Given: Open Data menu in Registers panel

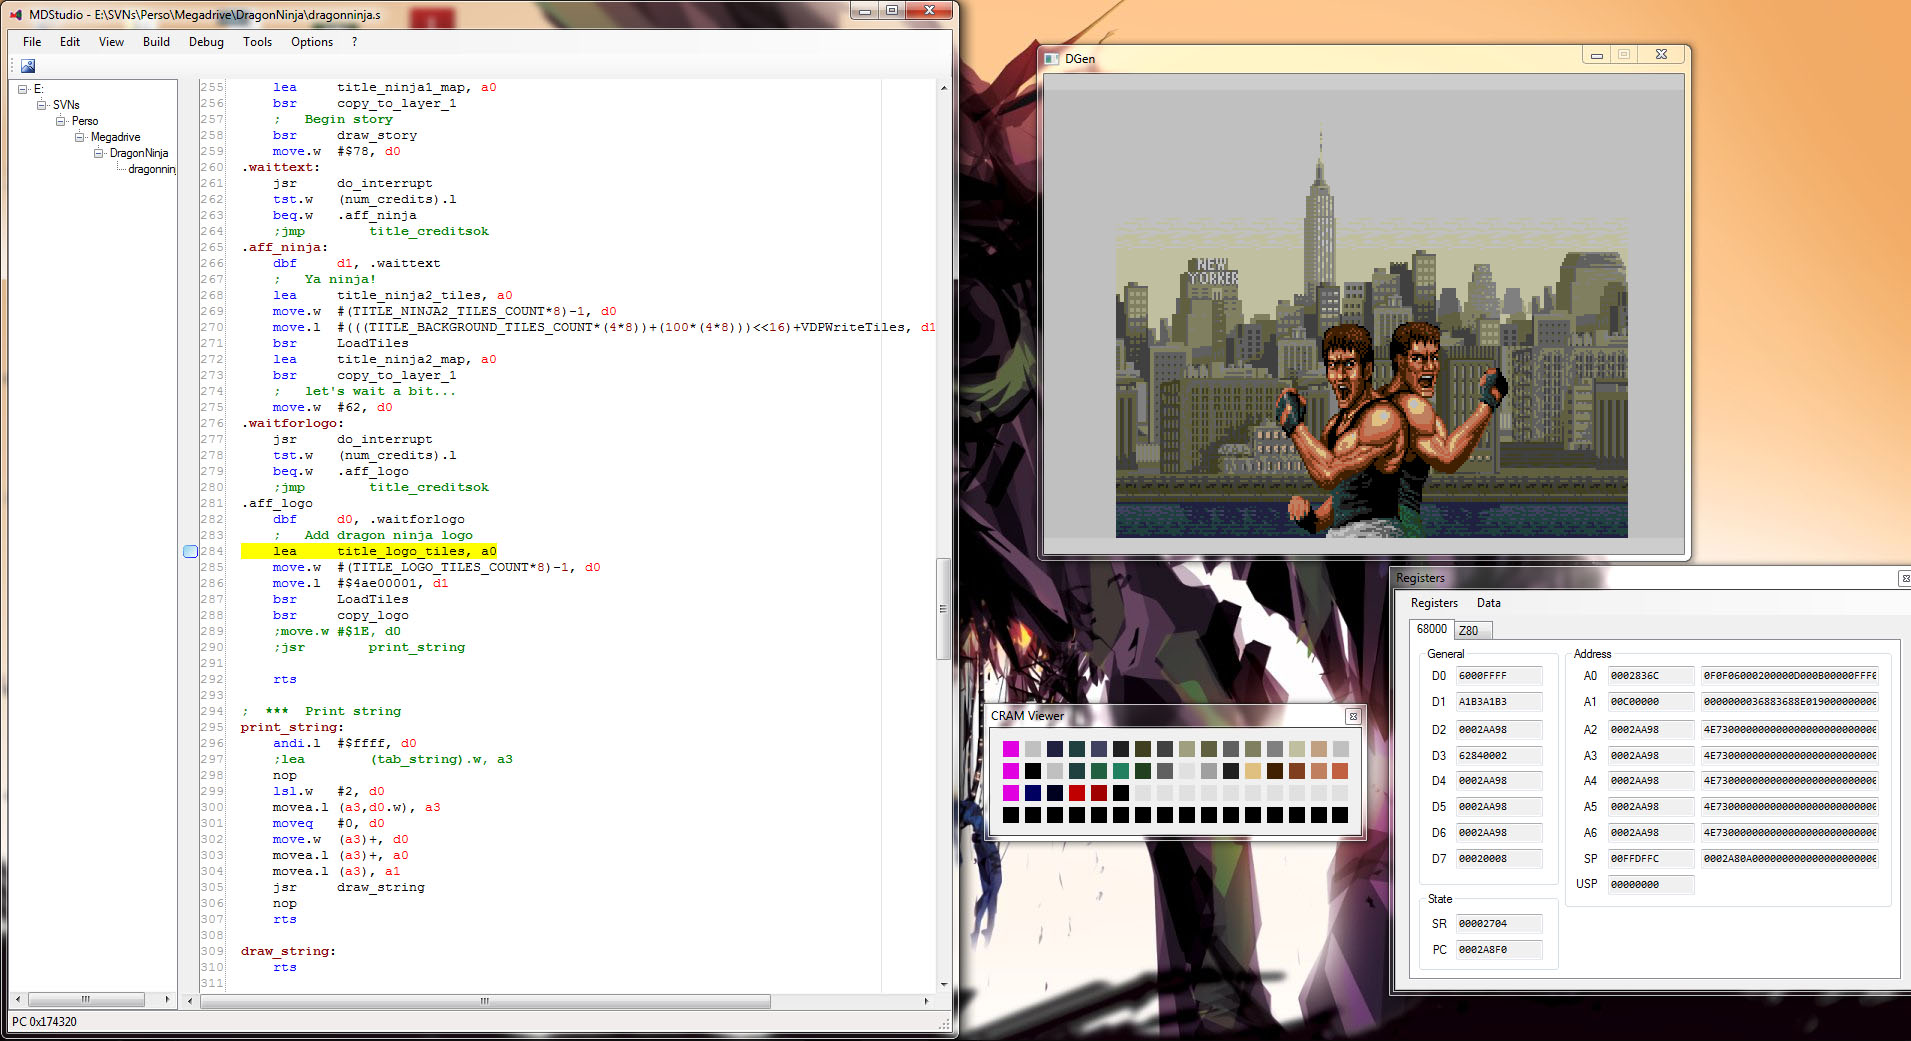Looking at the screenshot, I should pyautogui.click(x=1489, y=603).
